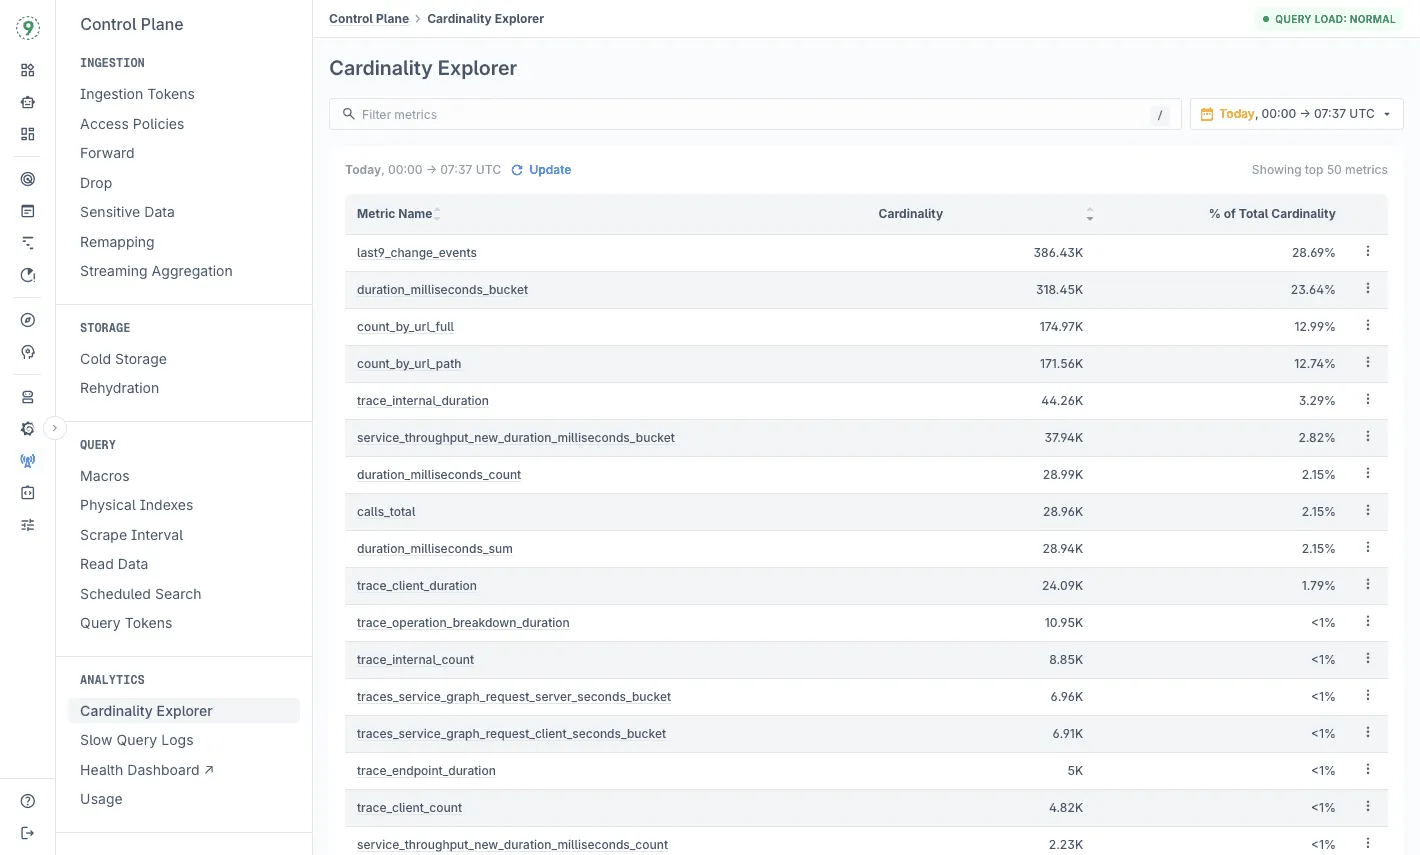This screenshot has width=1420, height=855.
Task: Click the sliders preferences icon in sidebar
Action: point(27,524)
